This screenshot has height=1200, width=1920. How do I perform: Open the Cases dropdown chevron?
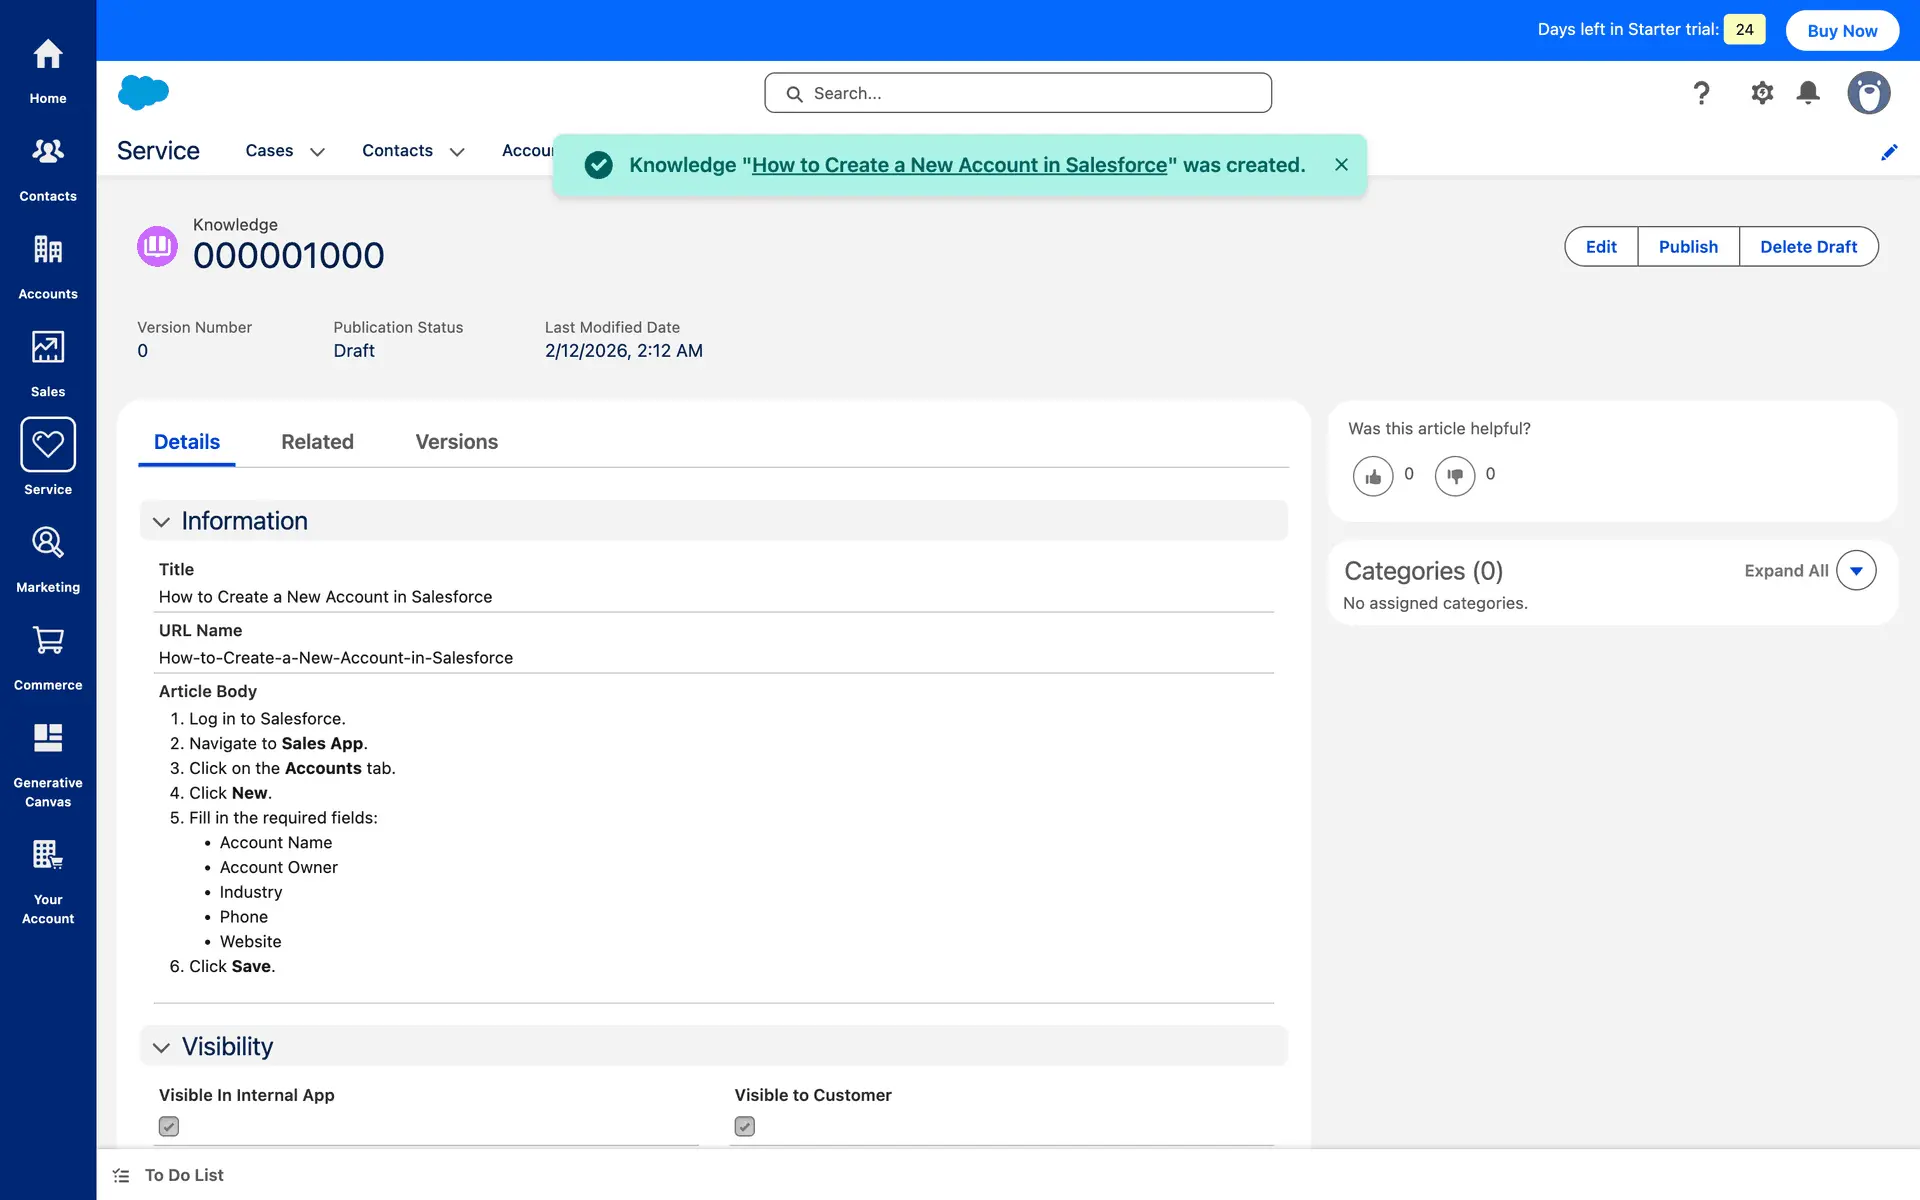click(318, 152)
